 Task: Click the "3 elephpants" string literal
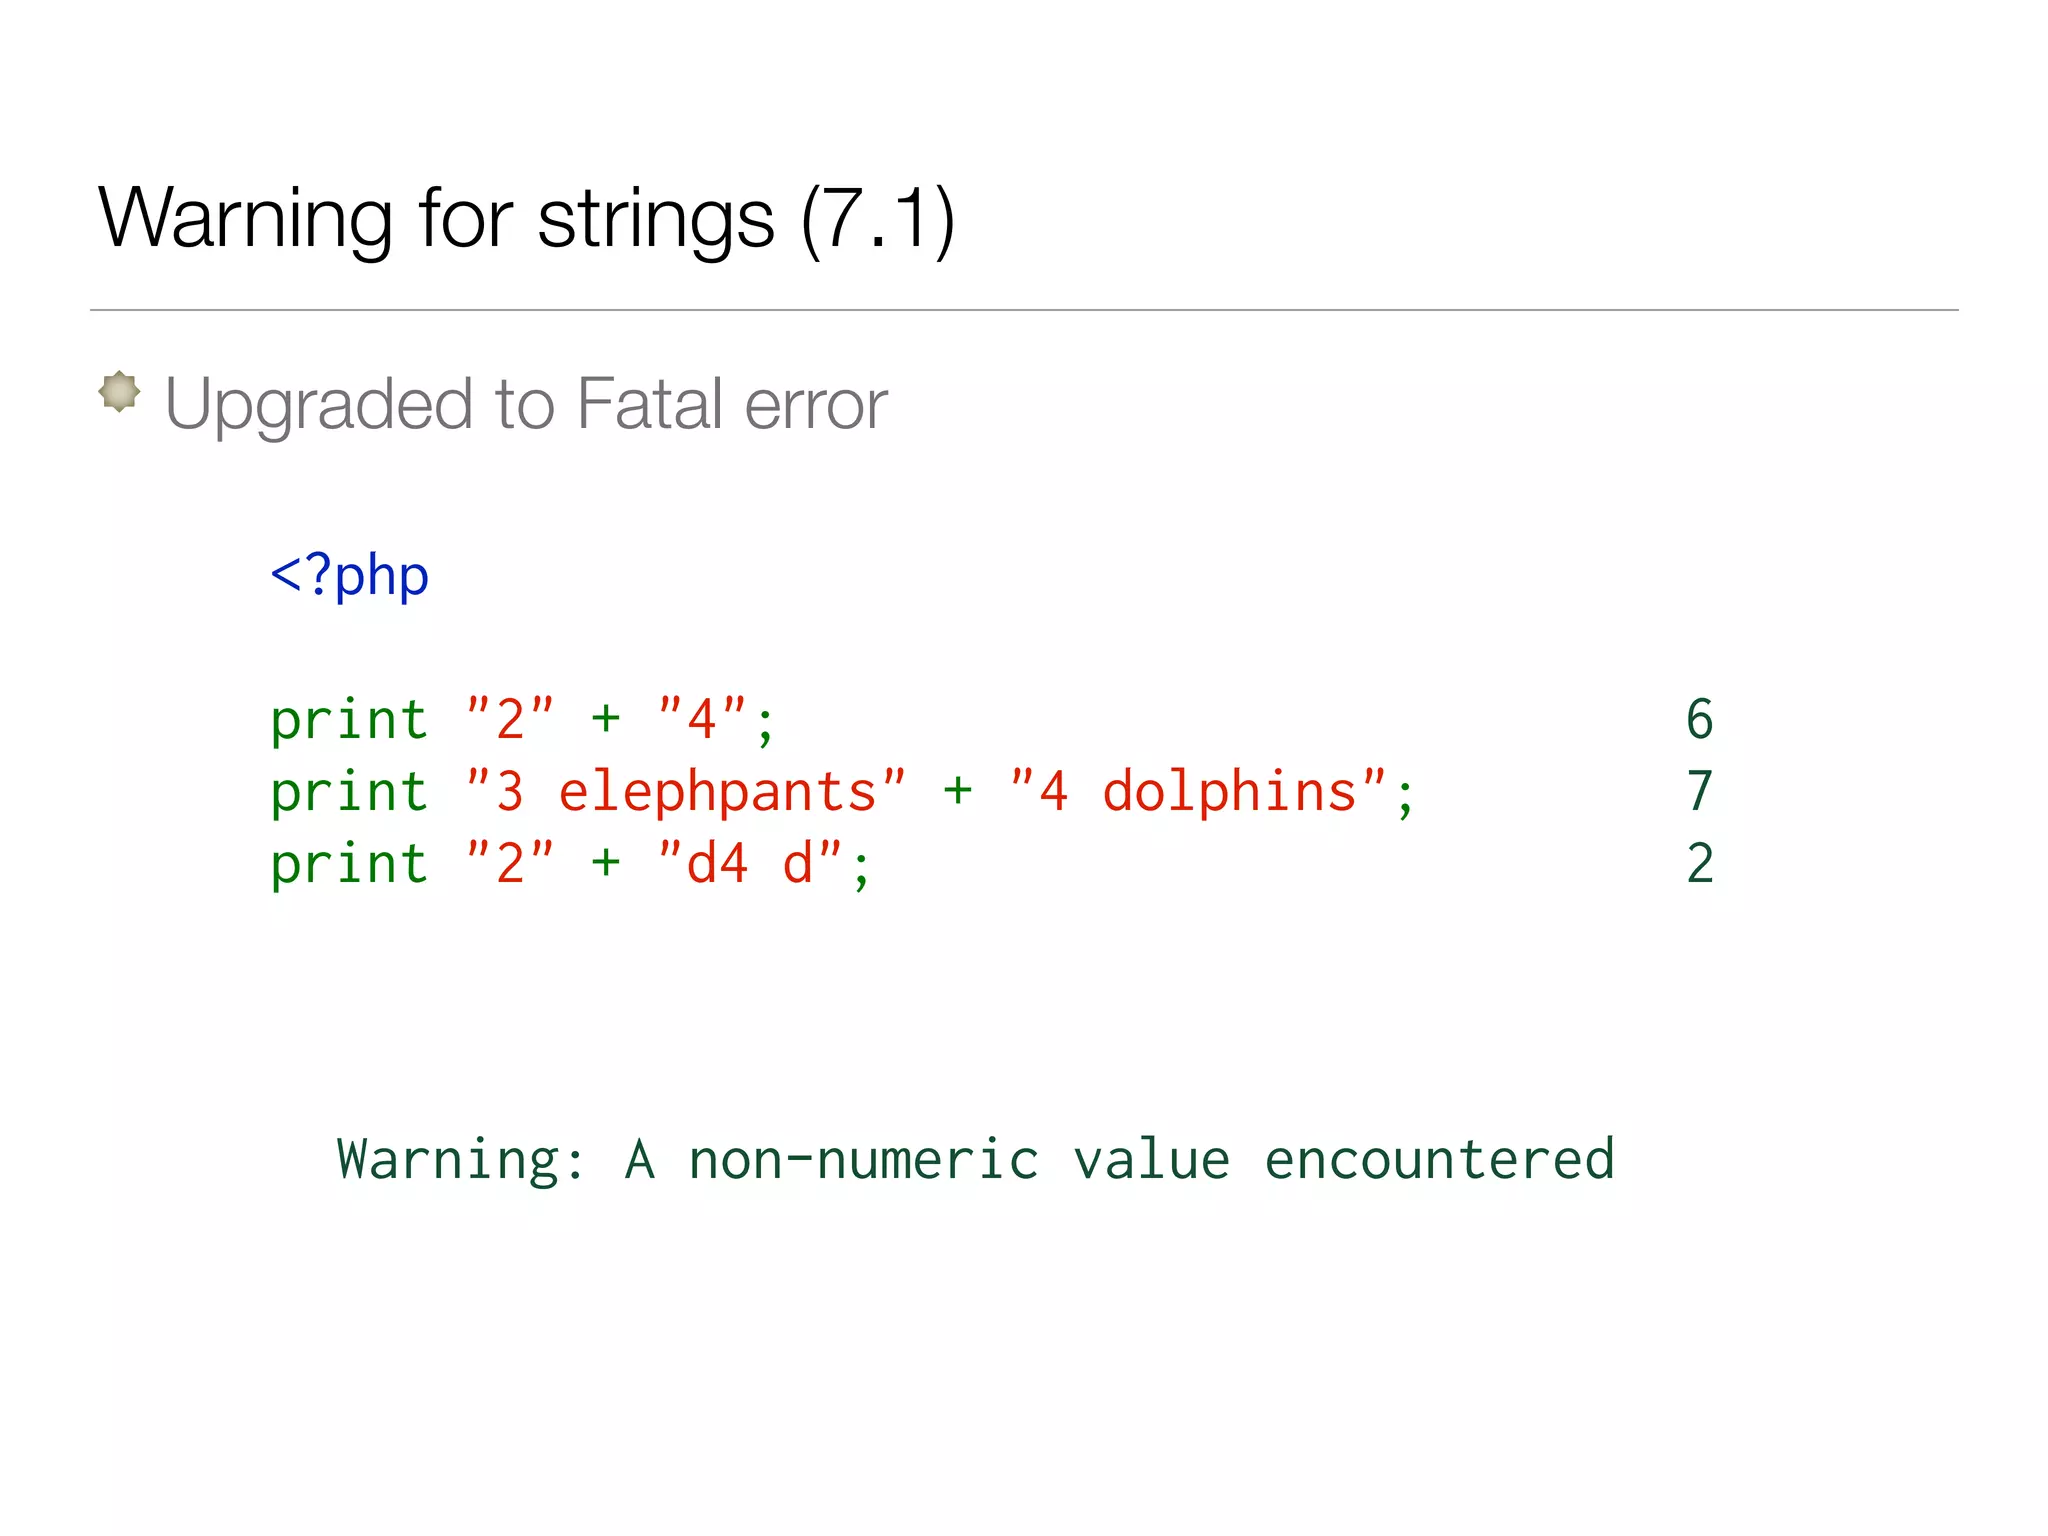click(x=686, y=792)
